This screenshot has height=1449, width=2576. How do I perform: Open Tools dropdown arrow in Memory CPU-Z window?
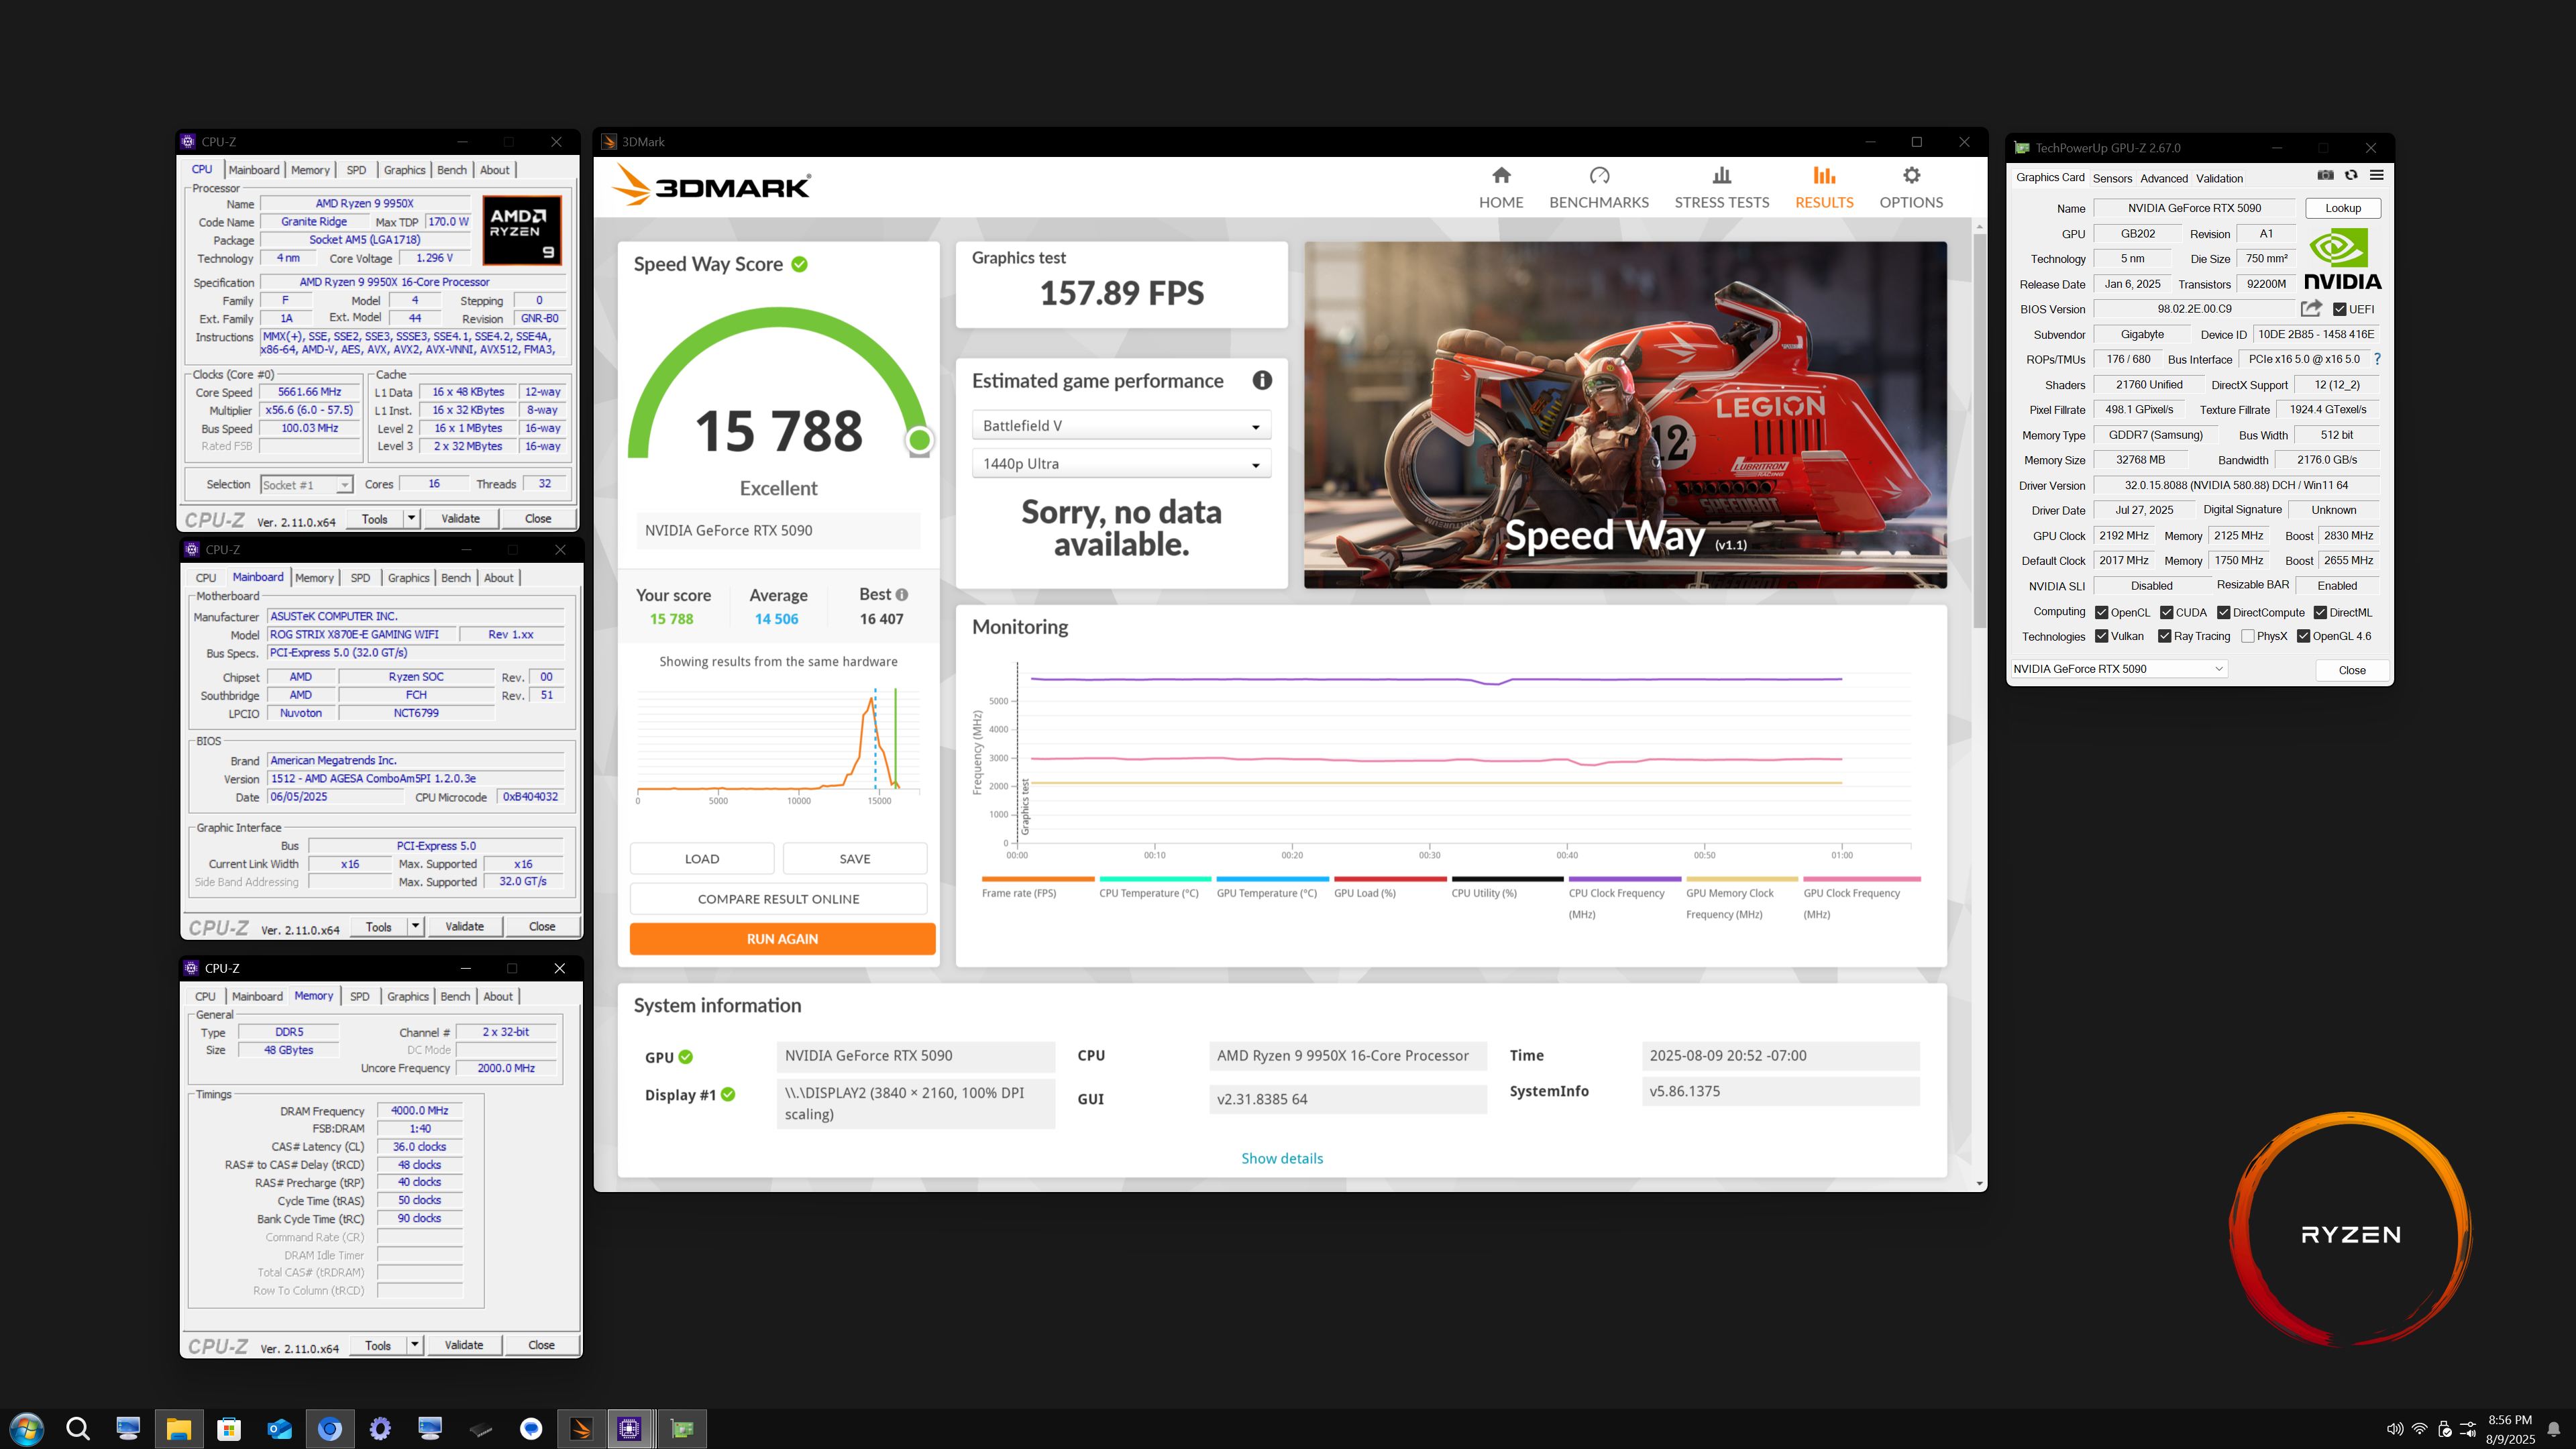click(x=414, y=1346)
